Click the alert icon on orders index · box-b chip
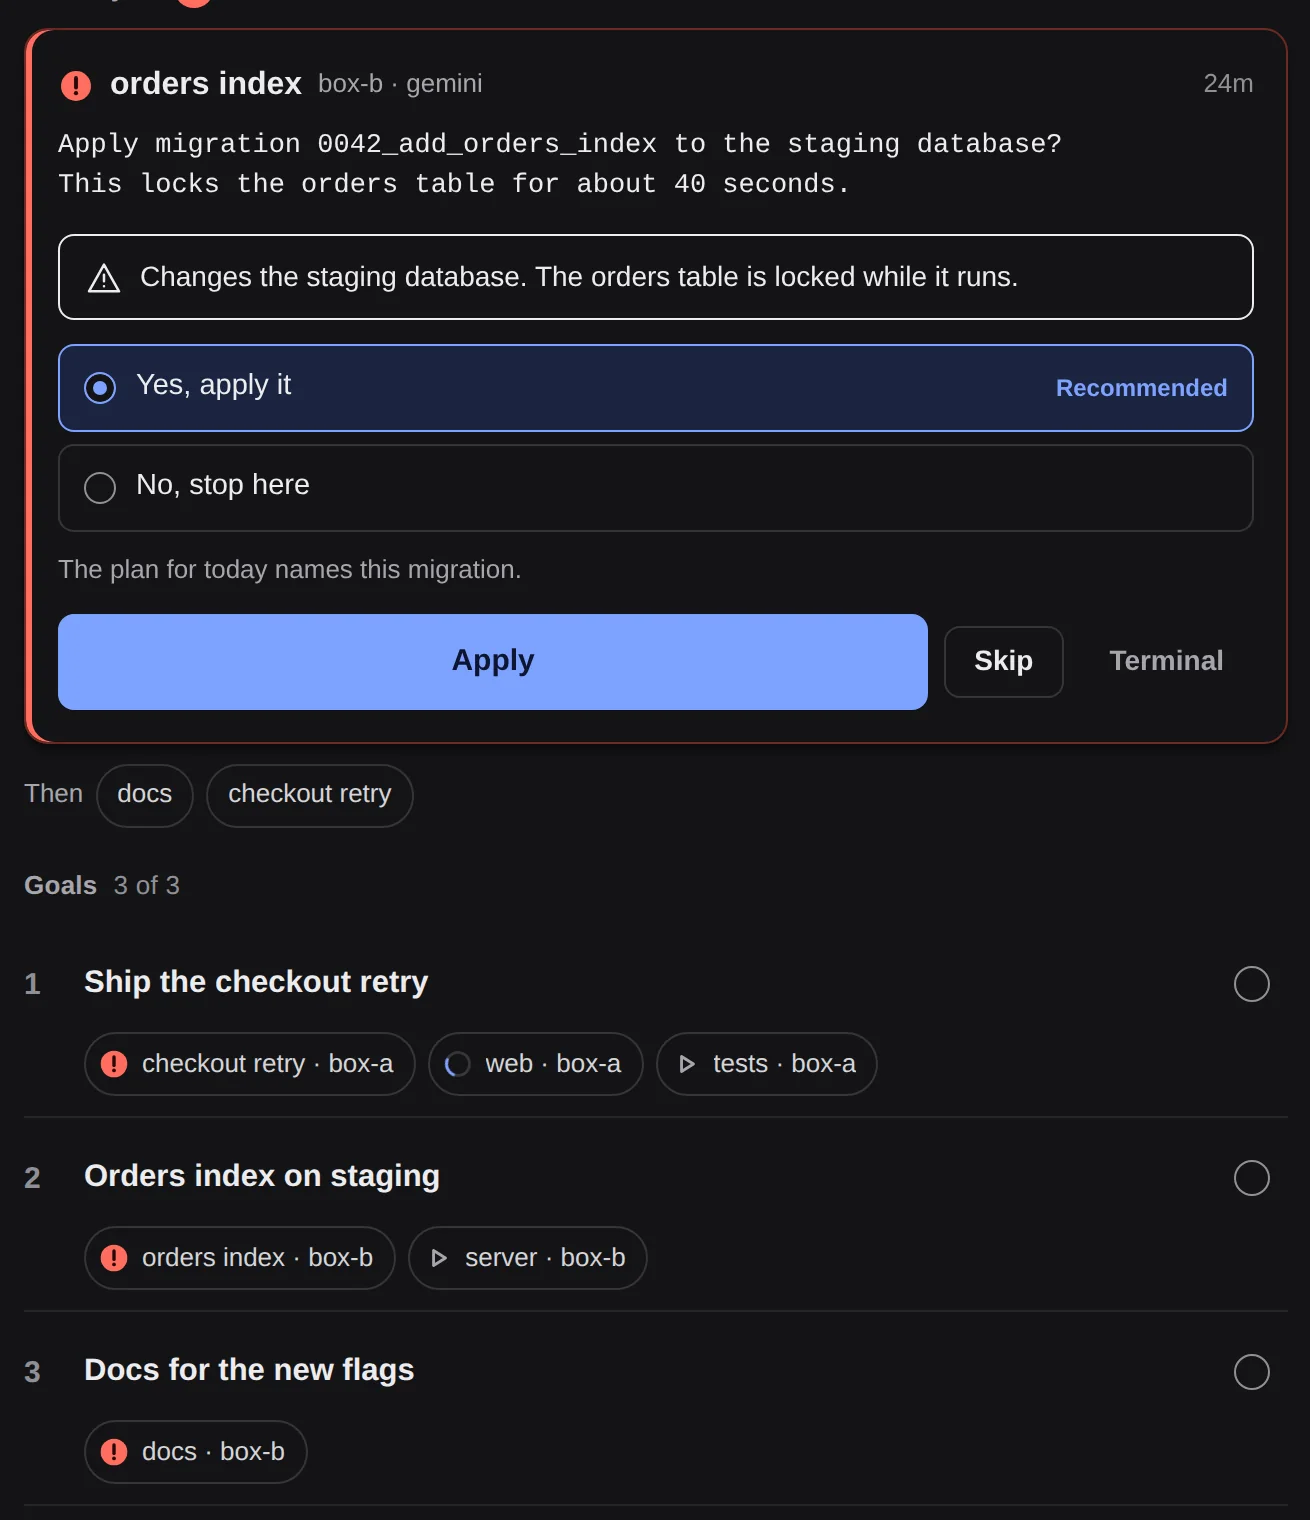Screen dimensions: 1310x1520 click(114, 1258)
